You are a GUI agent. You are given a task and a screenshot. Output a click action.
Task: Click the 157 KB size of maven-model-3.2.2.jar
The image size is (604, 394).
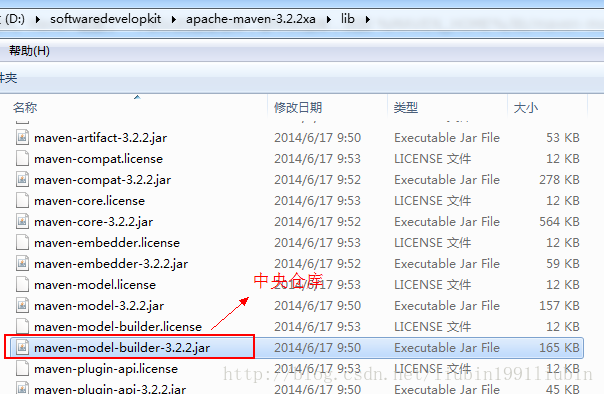click(559, 305)
